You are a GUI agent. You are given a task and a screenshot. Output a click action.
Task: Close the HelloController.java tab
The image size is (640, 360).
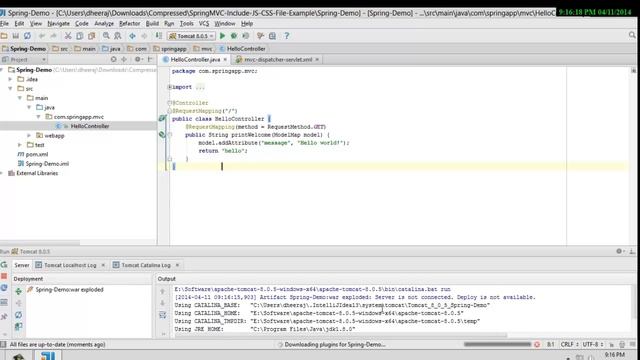225,60
